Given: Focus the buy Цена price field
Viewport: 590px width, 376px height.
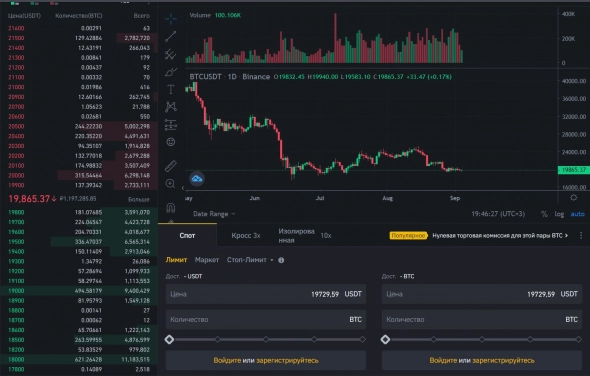Looking at the screenshot, I should [x=266, y=294].
